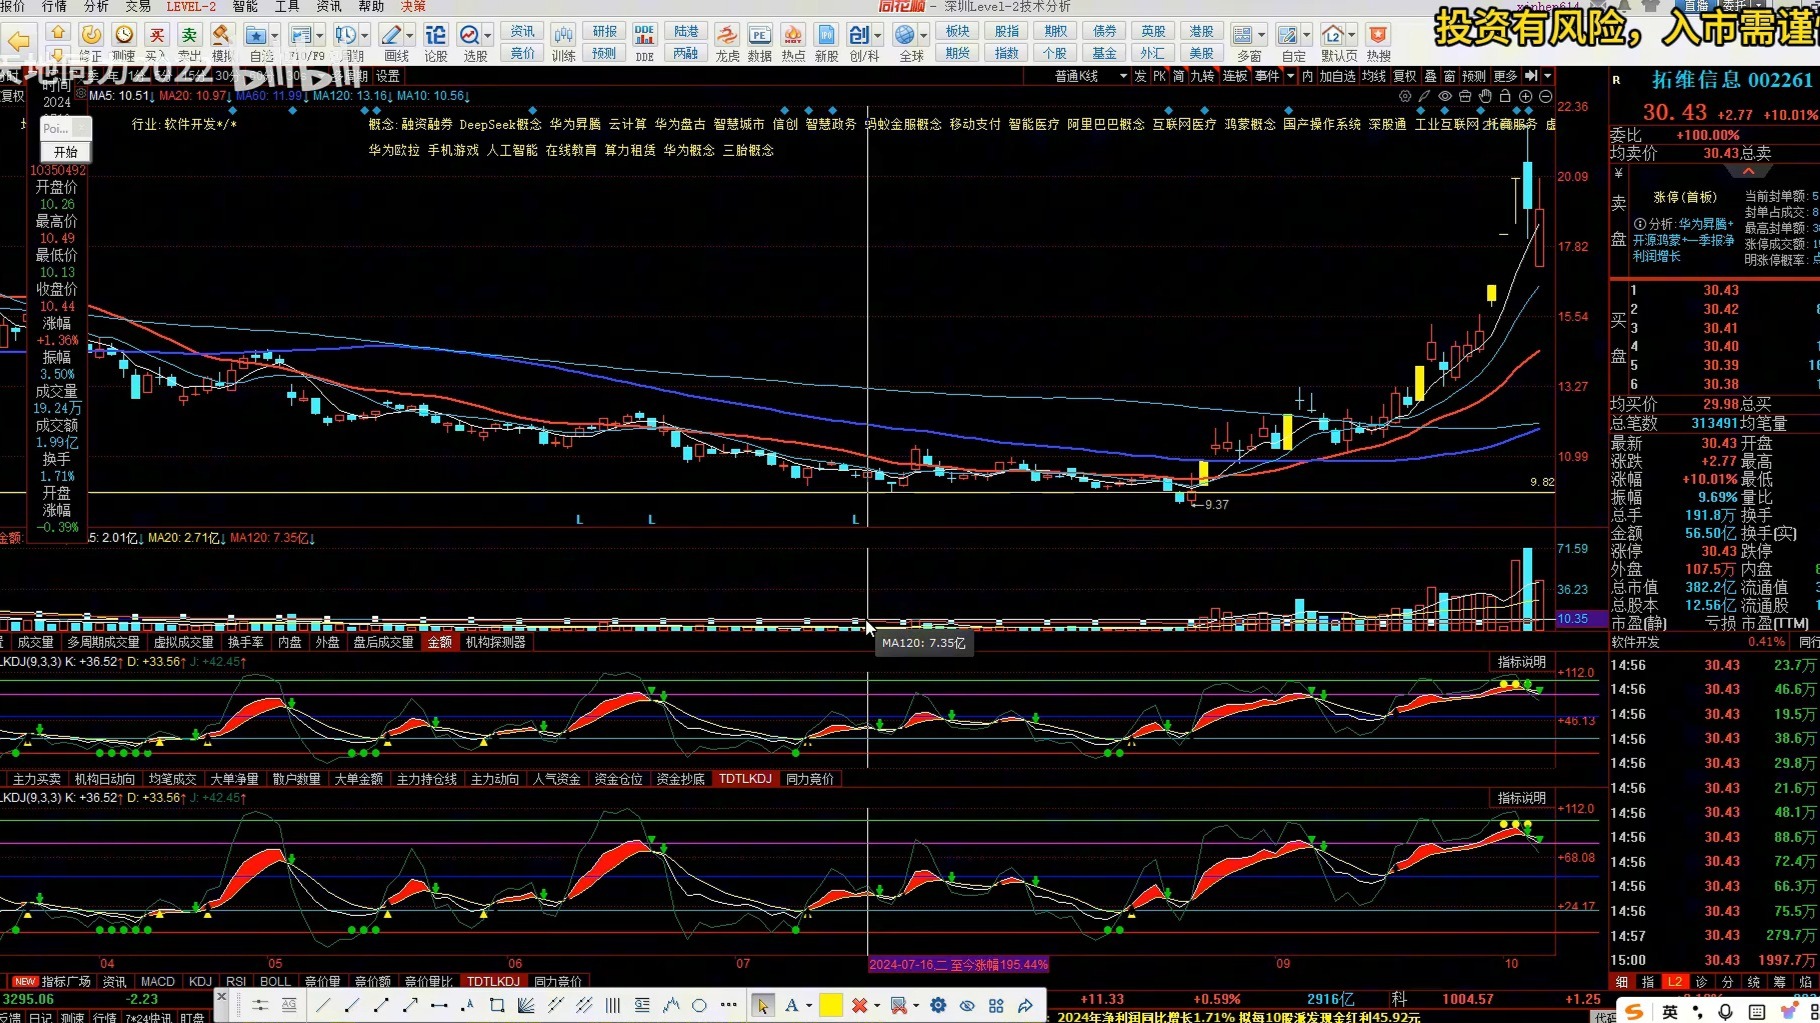This screenshot has width=1820, height=1023.
Task: Select the rectangle shape in drawing toolbar
Action: pyautogui.click(x=496, y=1005)
